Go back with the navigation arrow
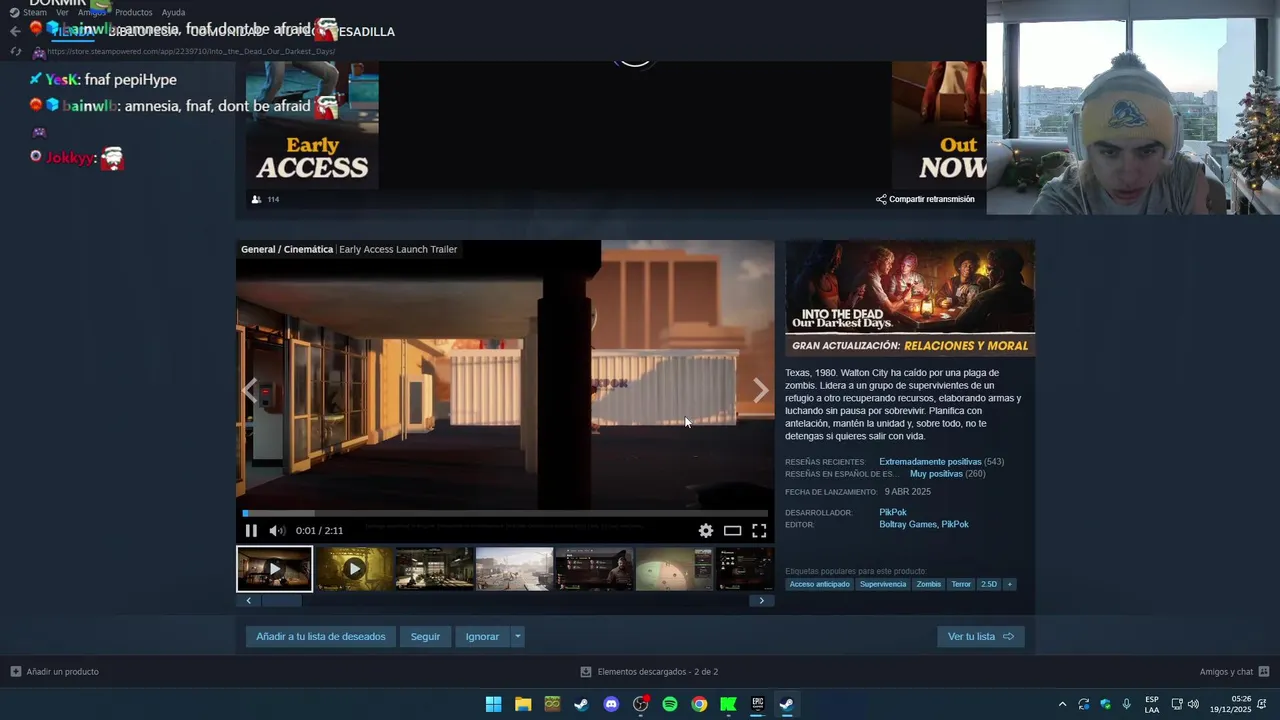1280x720 pixels. 14,31
